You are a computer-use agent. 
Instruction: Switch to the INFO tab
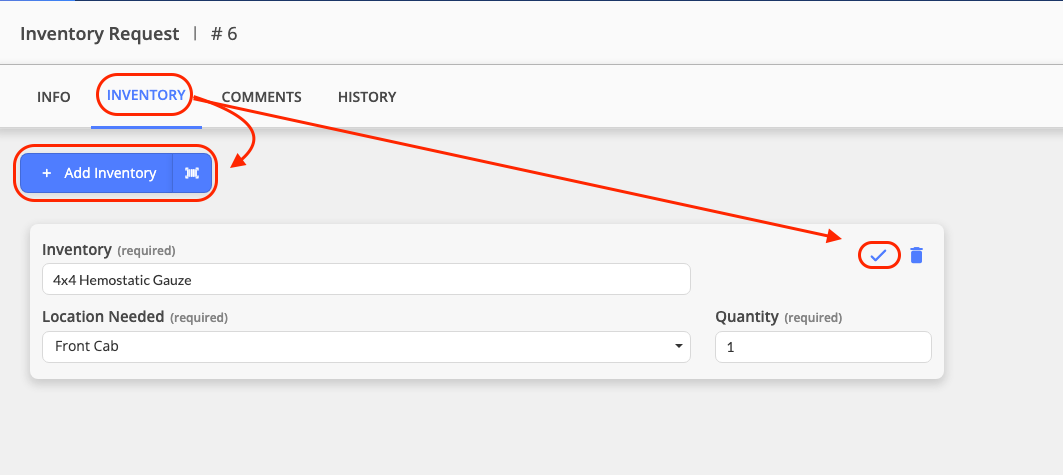pos(54,97)
